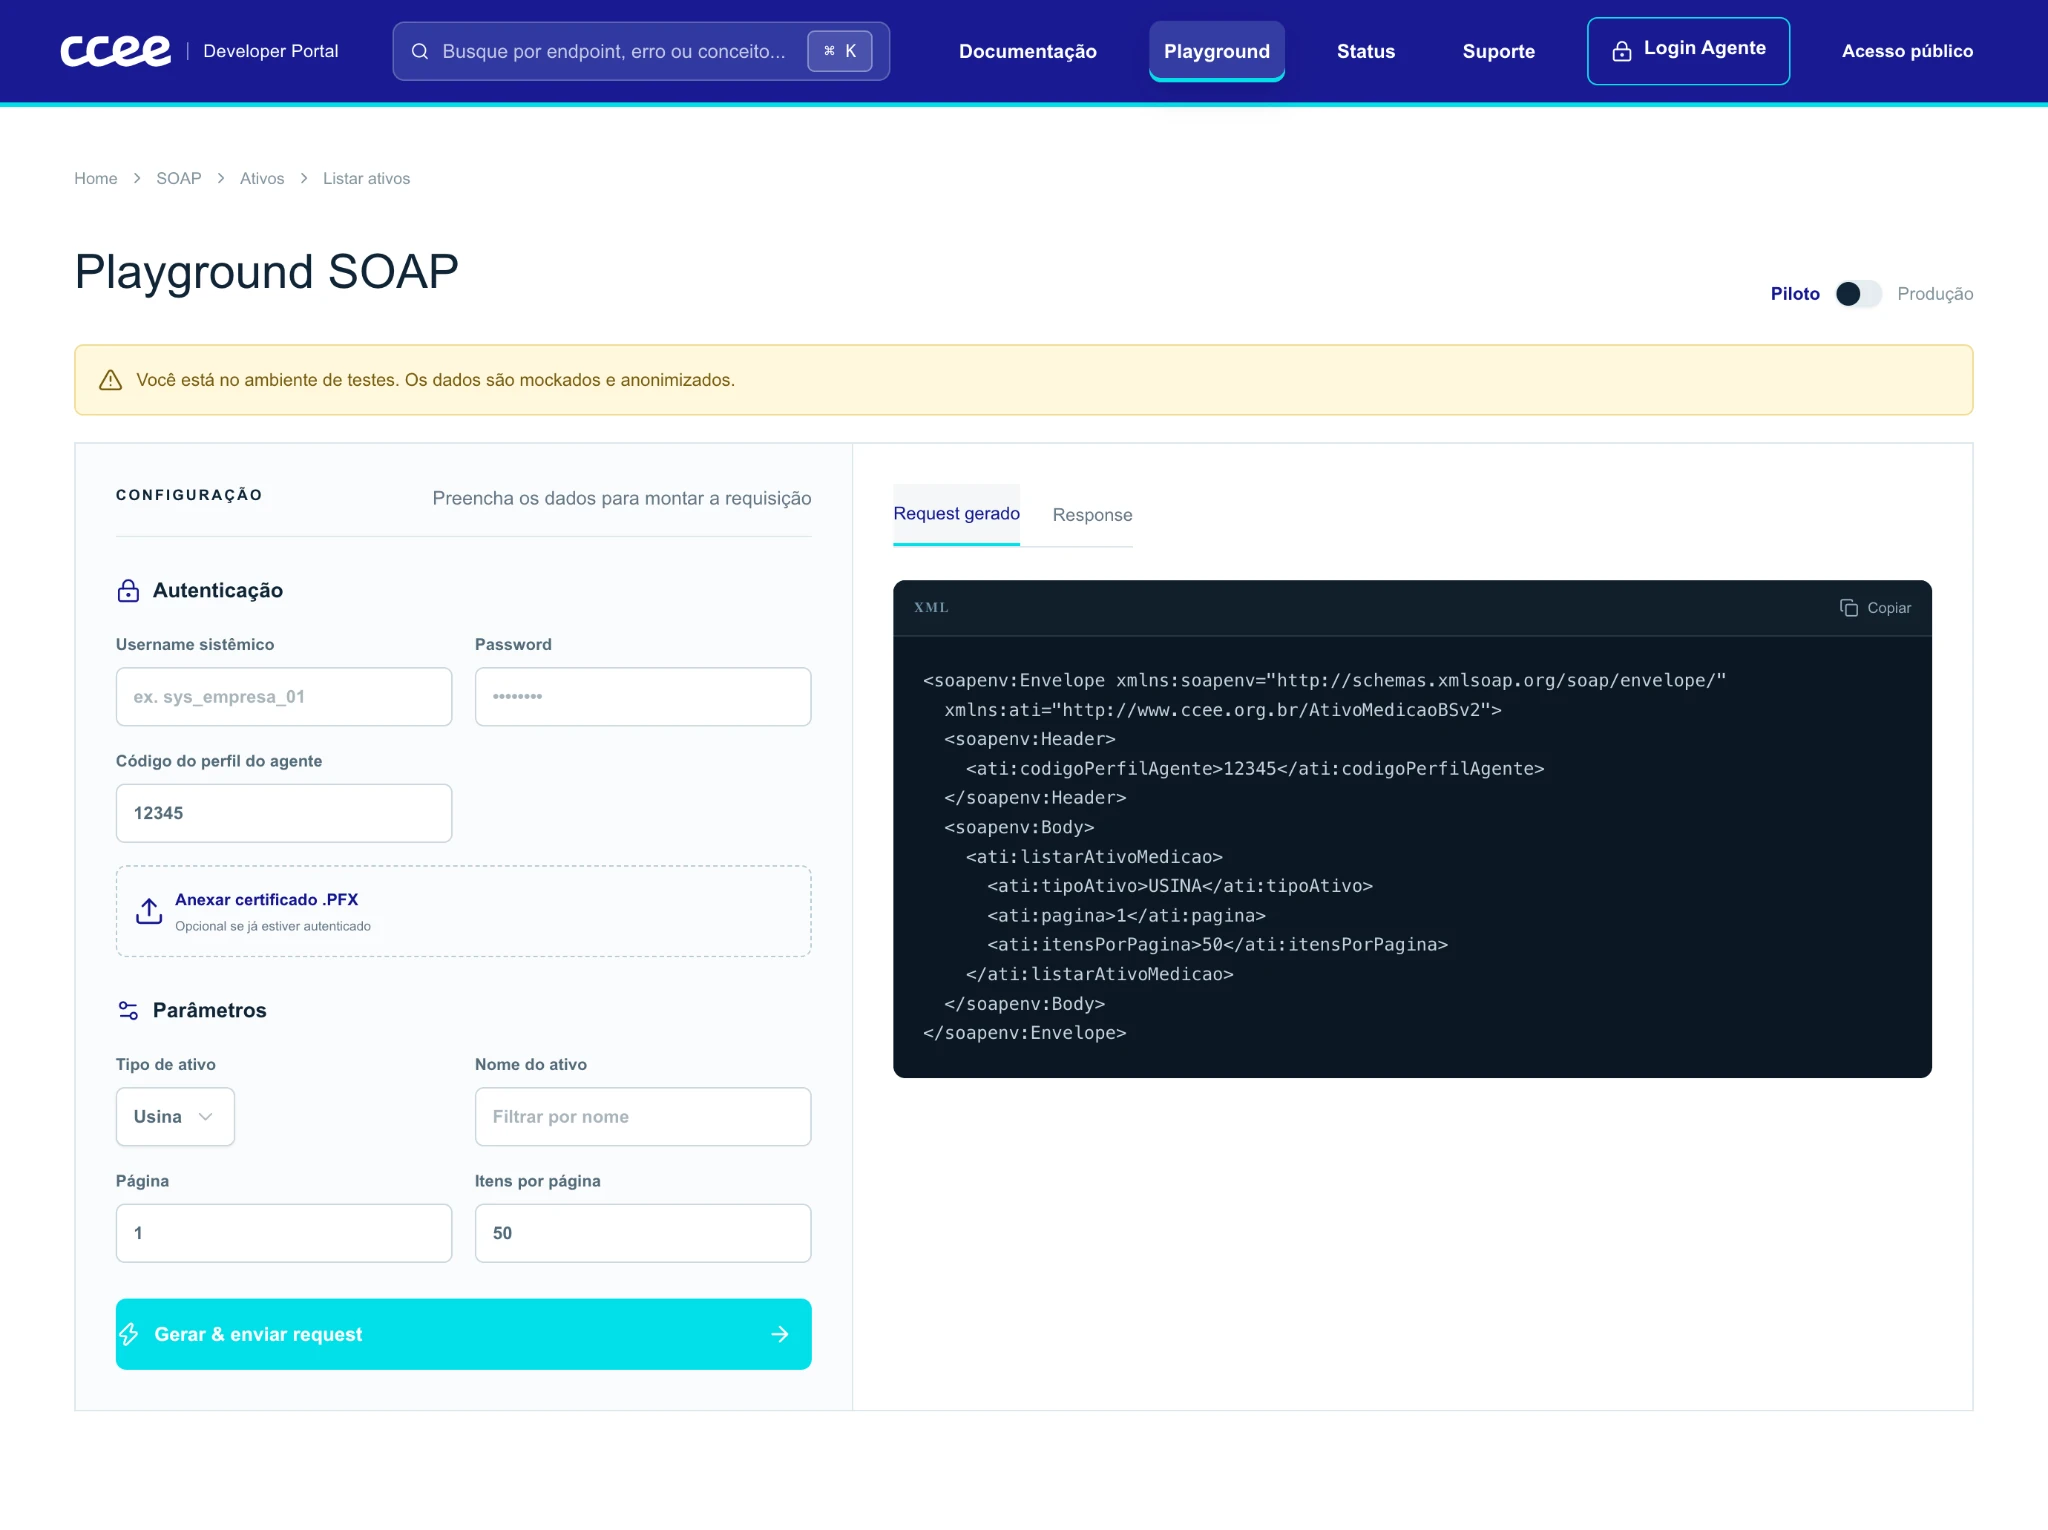This screenshot has height=1530, width=2048.
Task: Open the Ativos breadcrumb link
Action: [262, 178]
